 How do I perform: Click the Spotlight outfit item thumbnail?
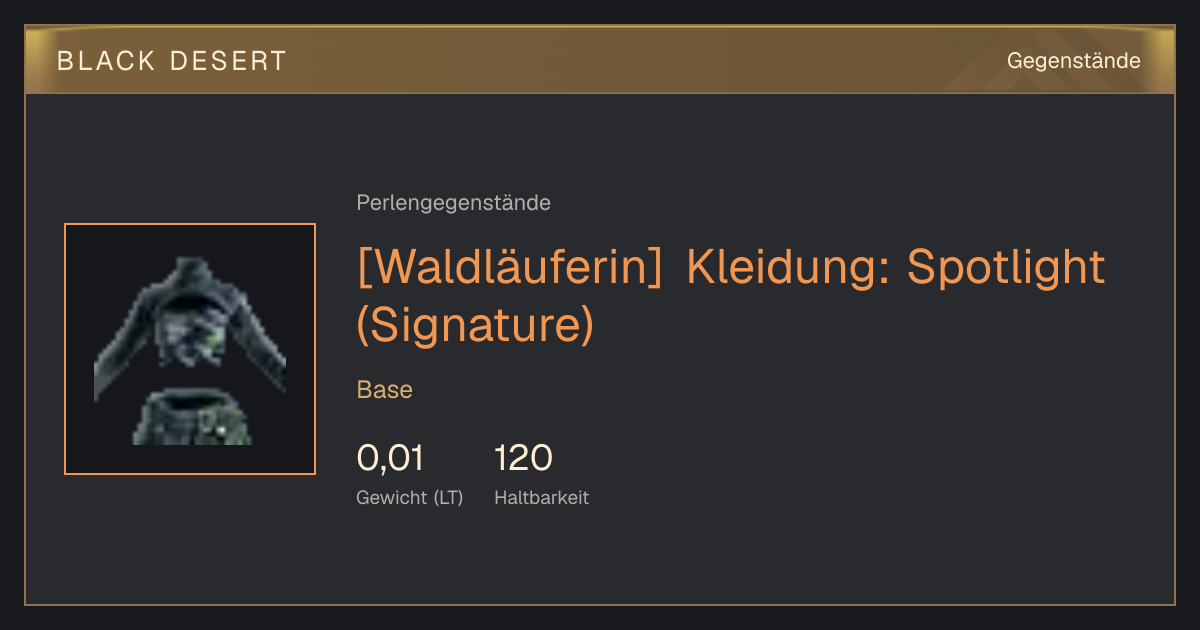coord(190,349)
